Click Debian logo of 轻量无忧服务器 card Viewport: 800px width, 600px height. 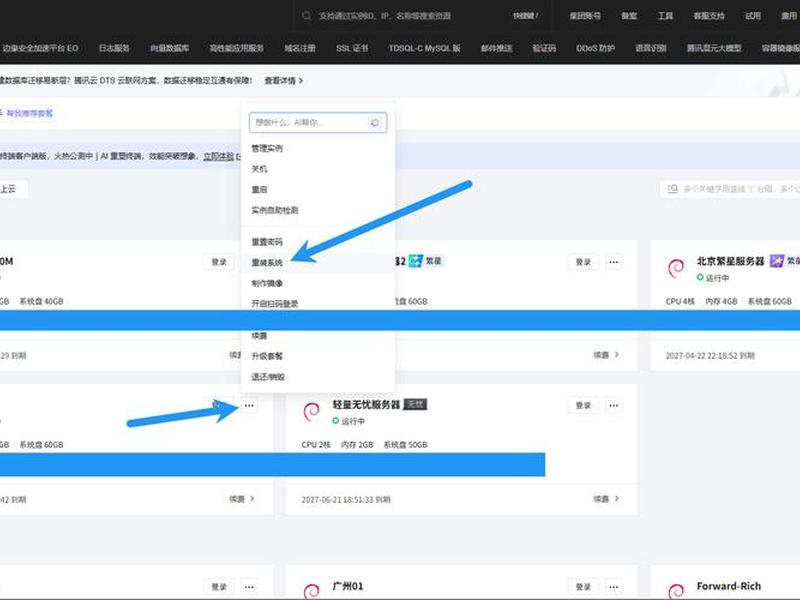click(311, 411)
